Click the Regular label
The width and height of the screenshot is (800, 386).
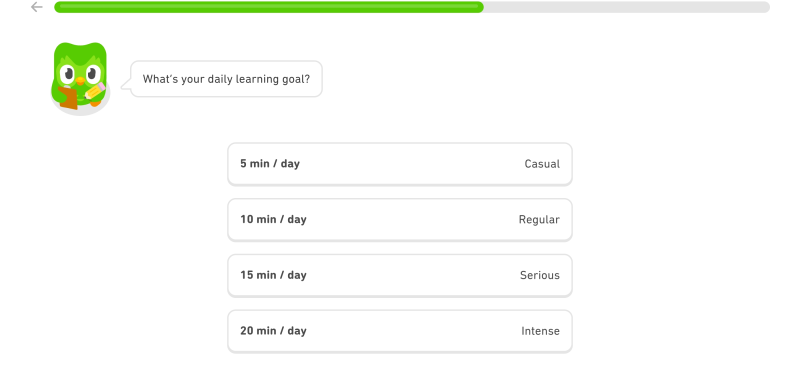[x=539, y=220]
